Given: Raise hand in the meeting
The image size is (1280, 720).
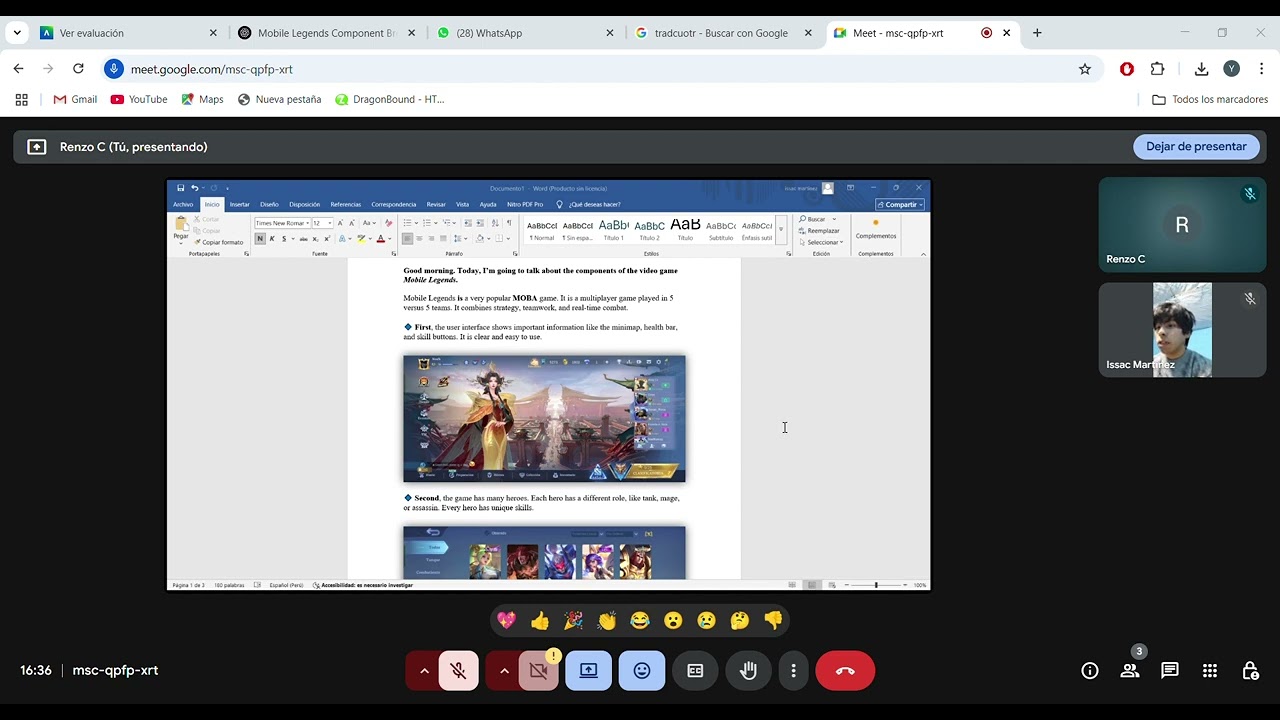Looking at the screenshot, I should [x=748, y=671].
